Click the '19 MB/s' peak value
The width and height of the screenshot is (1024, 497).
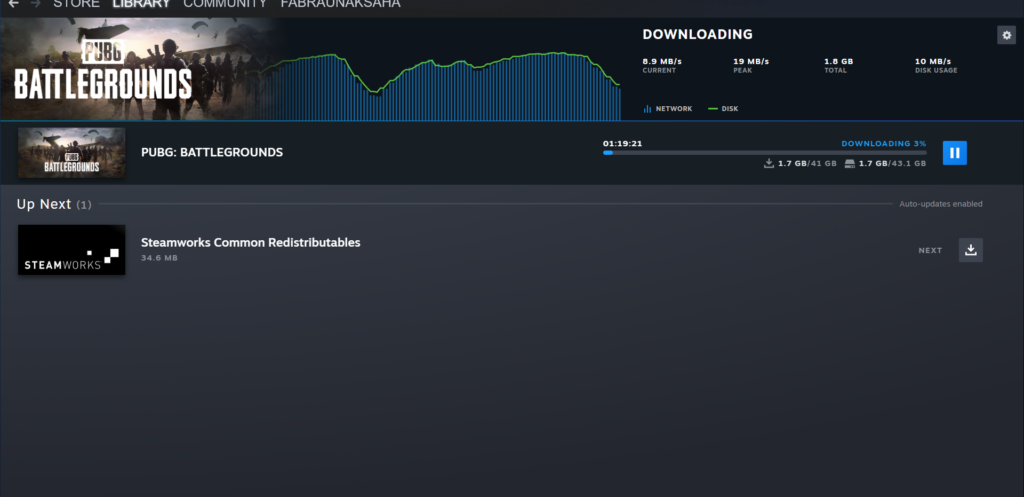(x=751, y=61)
